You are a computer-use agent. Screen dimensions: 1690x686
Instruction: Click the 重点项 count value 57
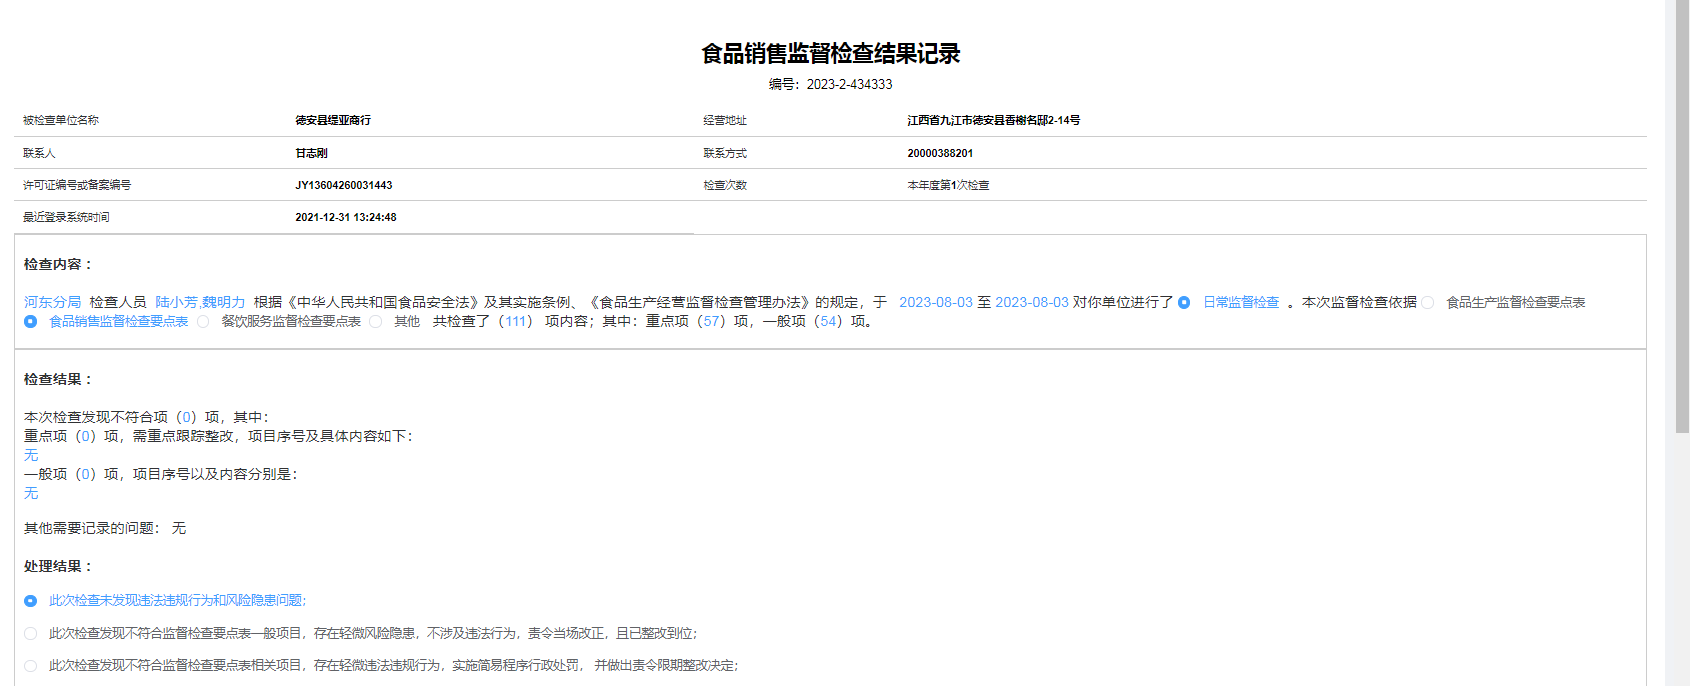[x=712, y=321]
